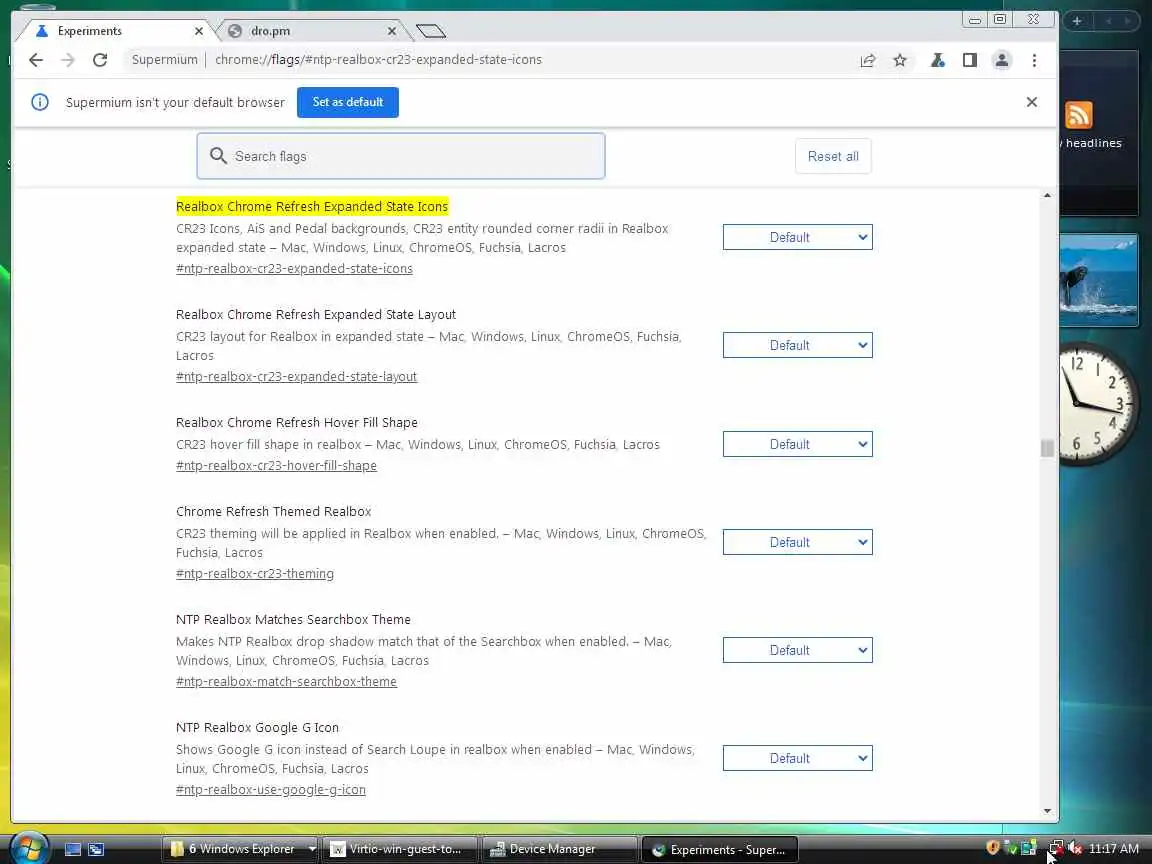This screenshot has width=1152, height=864.
Task: Click the NTP Realbox Google G Icon title
Action: click(257, 727)
